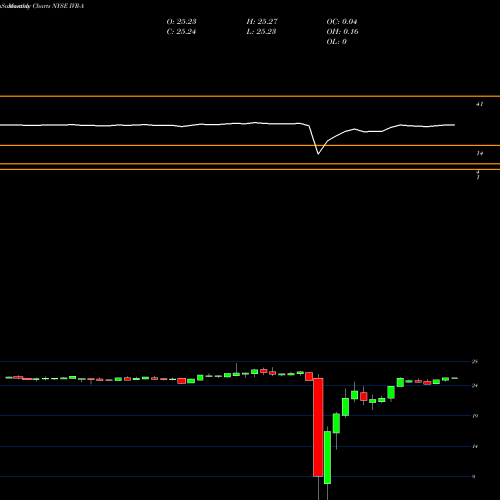Click the '24' price axis label
Image resolution: width=500 pixels, height=500 pixels.
pyautogui.click(x=475, y=386)
